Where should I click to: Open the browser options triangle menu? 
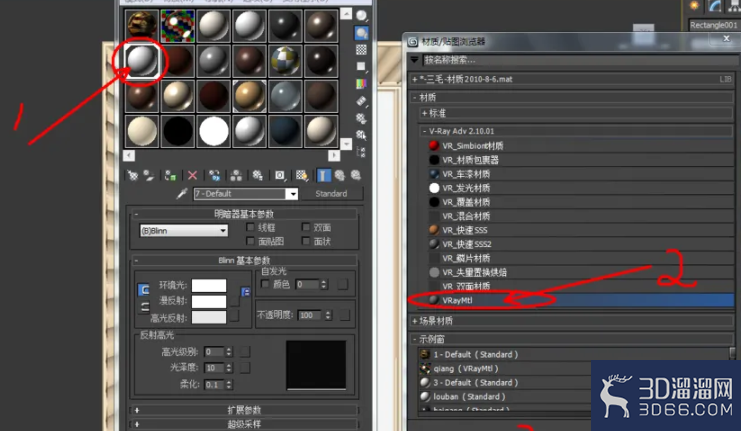(414, 60)
